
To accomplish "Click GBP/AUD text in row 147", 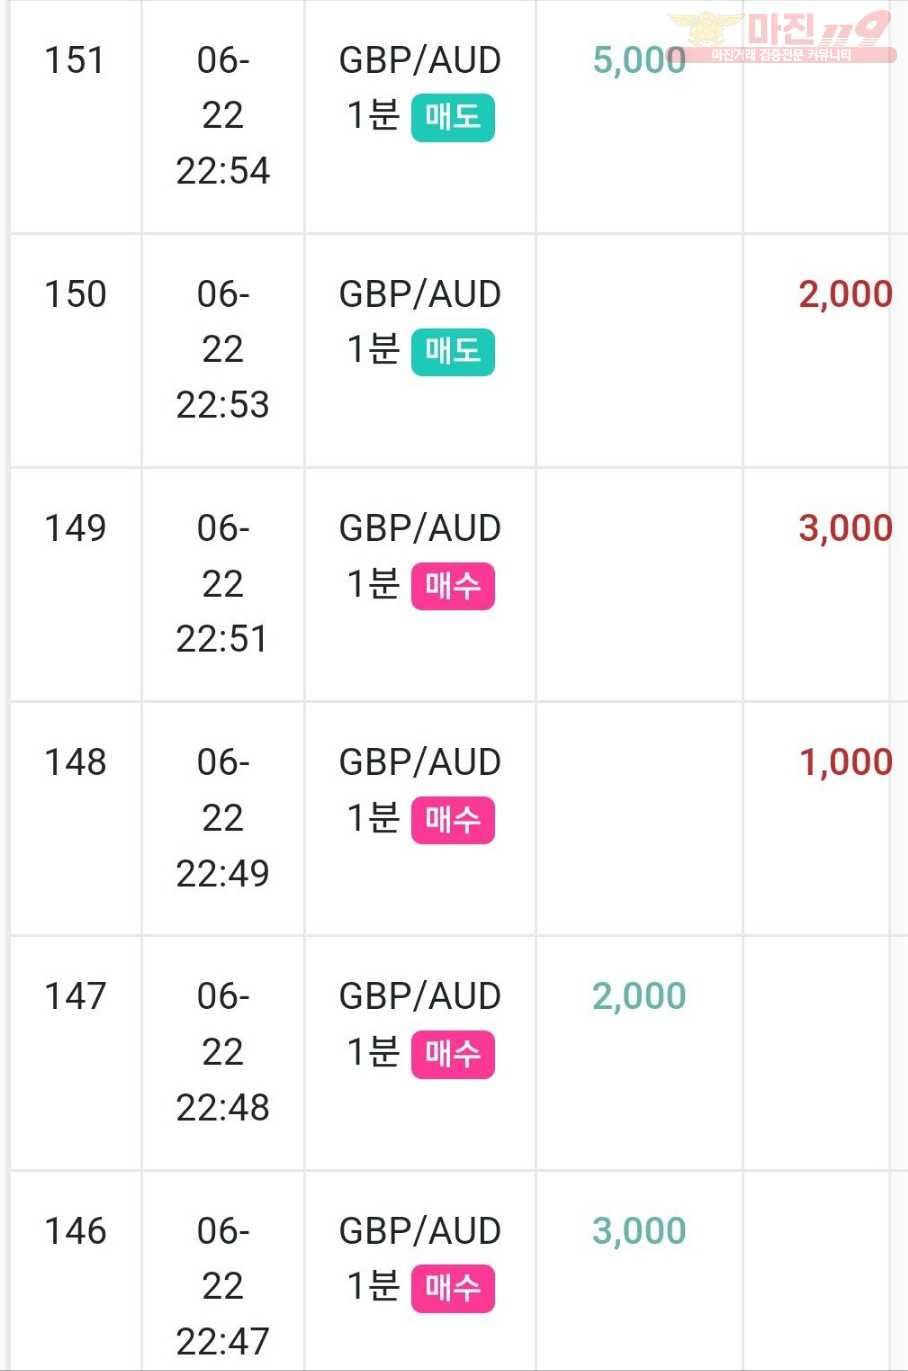I will [420, 996].
